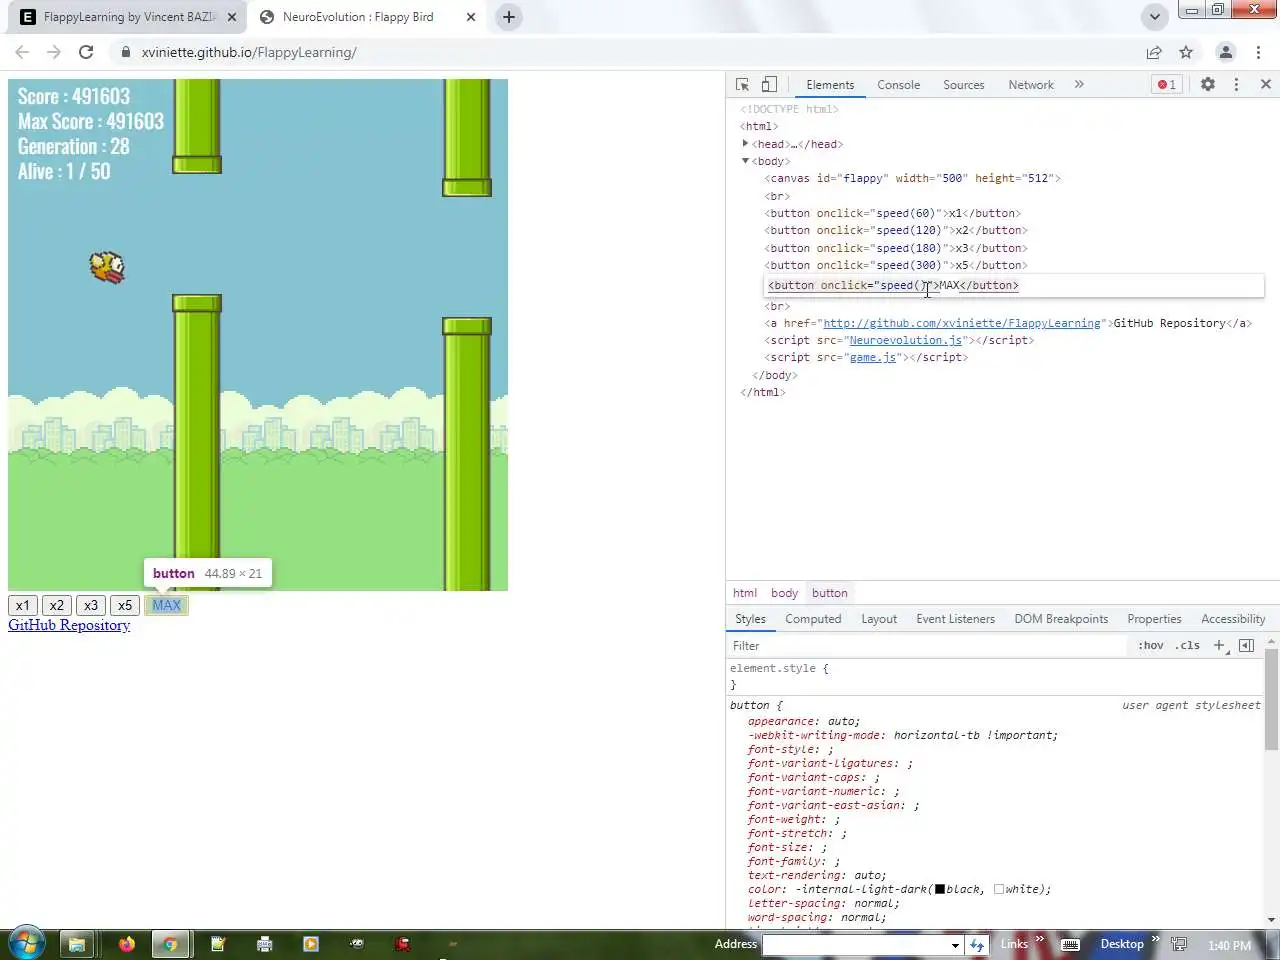Click the Styles filter input field
Image resolution: width=1280 pixels, height=960 pixels.
927,646
